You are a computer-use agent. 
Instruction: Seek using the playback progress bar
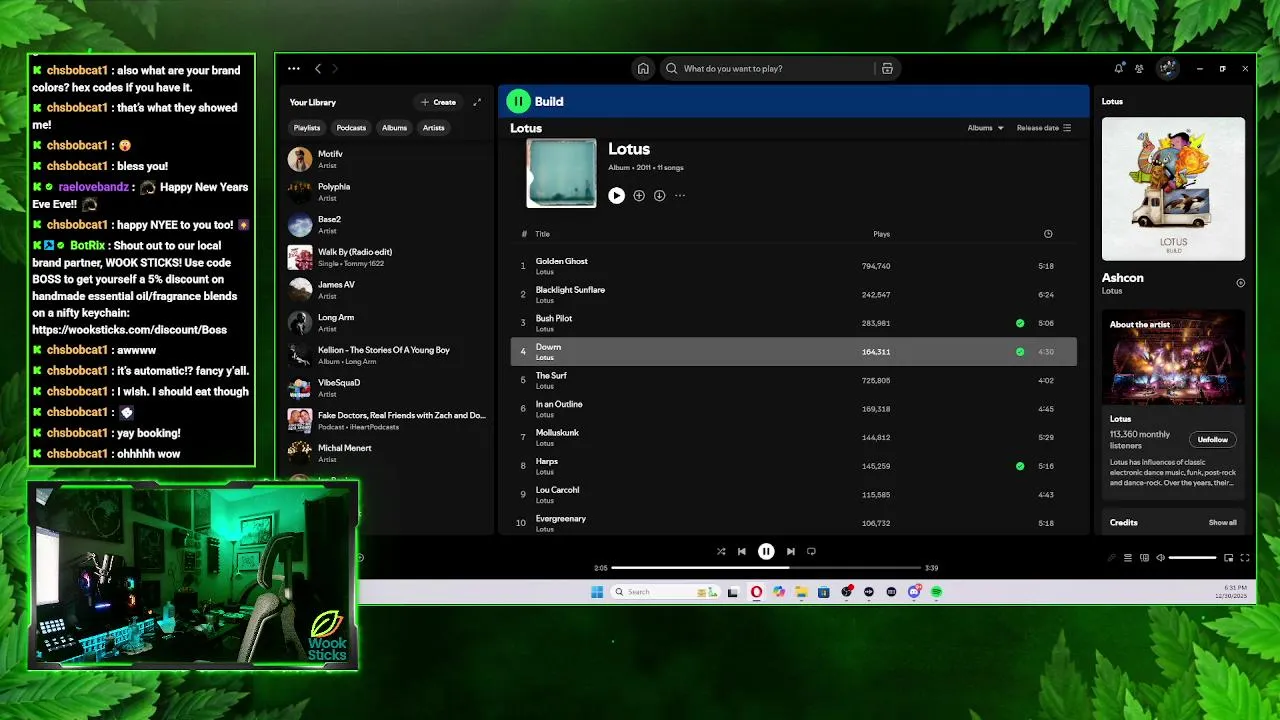pyautogui.click(x=766, y=568)
